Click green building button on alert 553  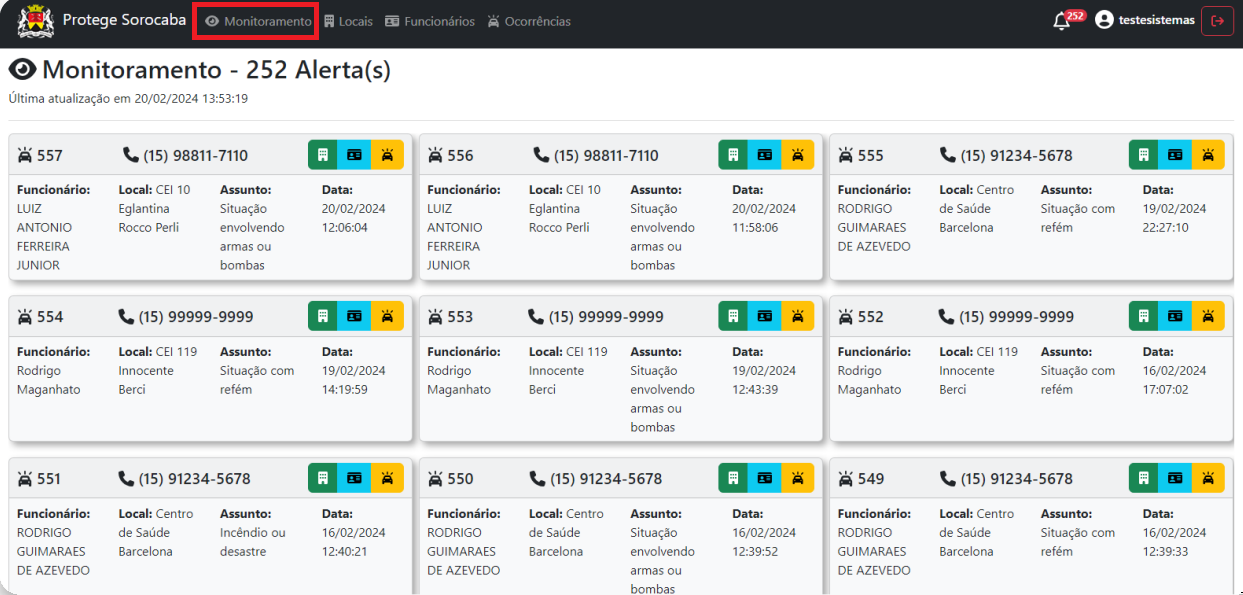733,316
